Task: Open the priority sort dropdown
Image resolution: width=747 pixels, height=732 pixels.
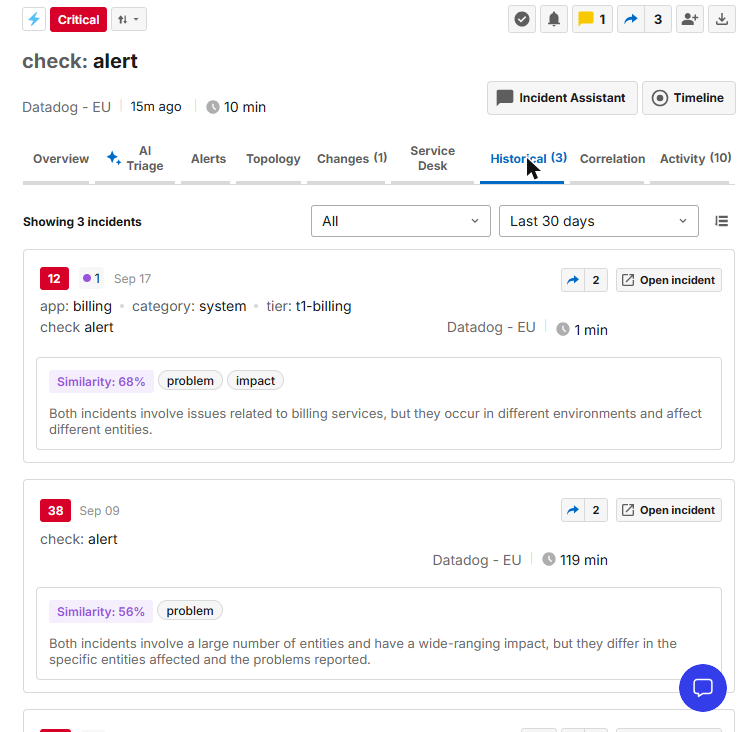Action: tap(129, 20)
